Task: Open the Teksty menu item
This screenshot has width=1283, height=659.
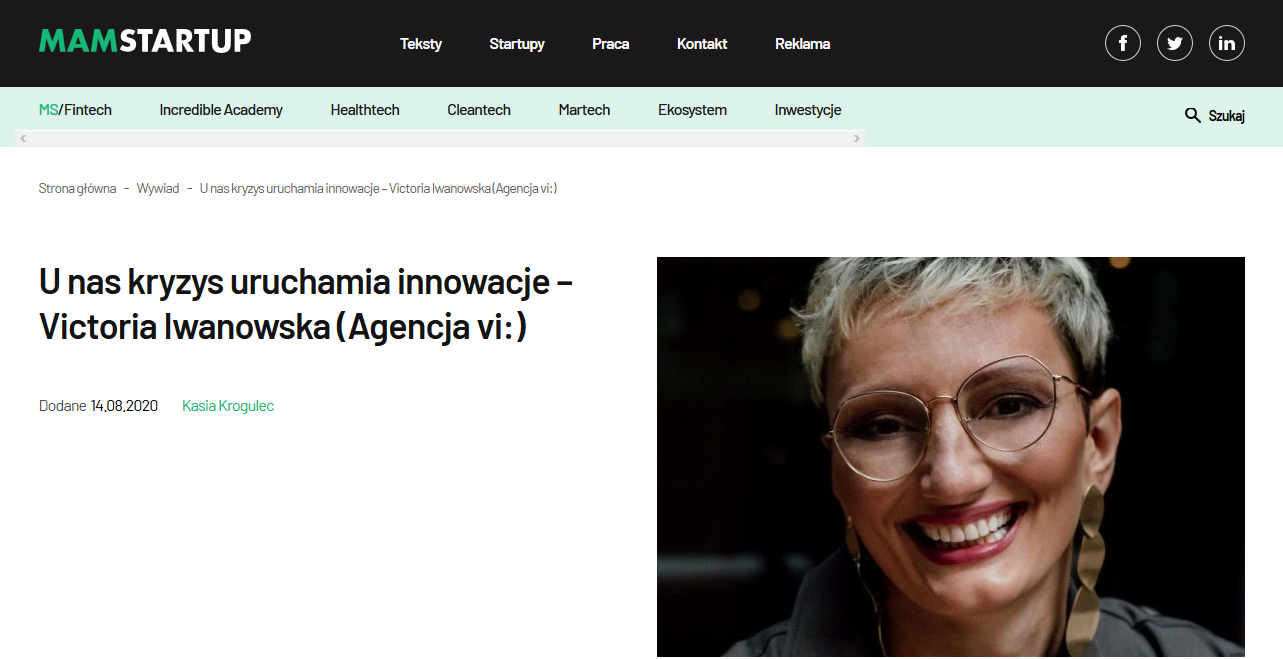Action: [421, 44]
